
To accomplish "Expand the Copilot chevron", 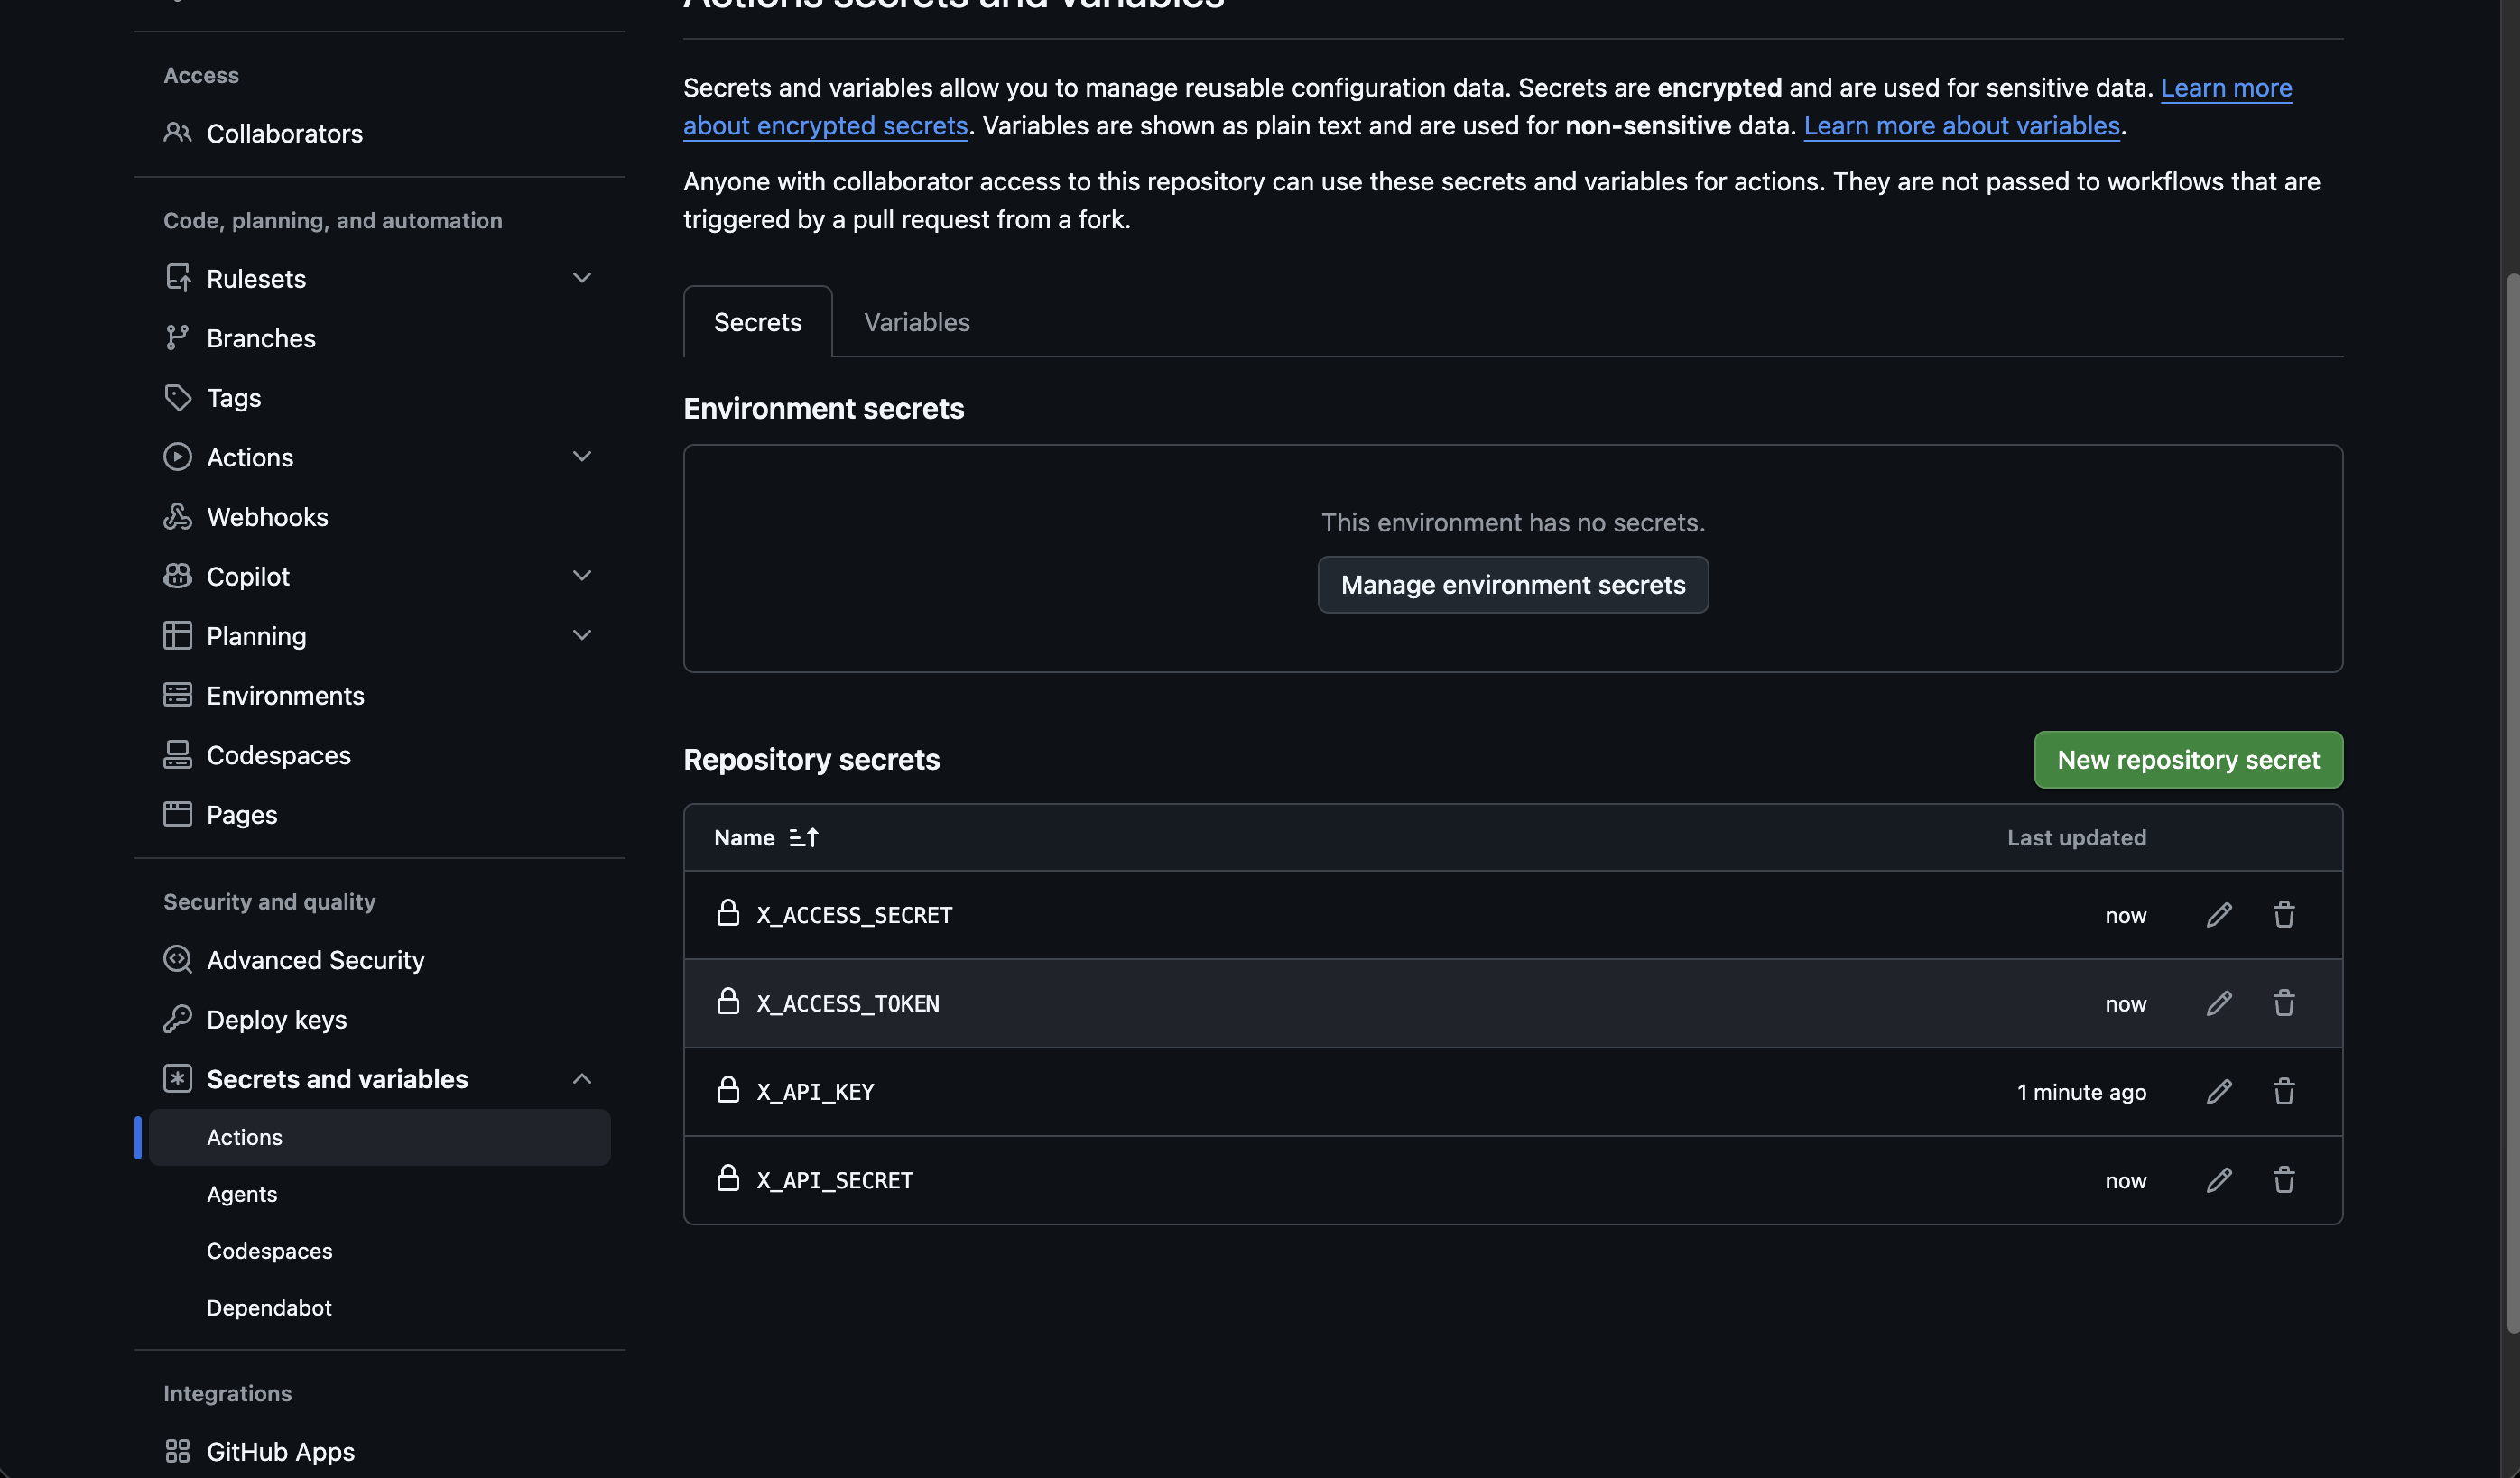I will pyautogui.click(x=581, y=576).
